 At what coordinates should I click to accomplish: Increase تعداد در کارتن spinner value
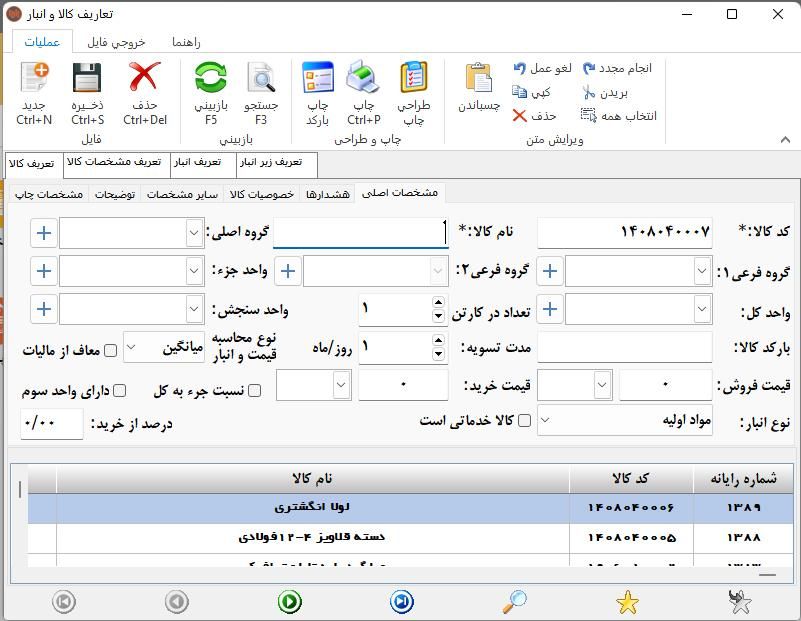438,302
